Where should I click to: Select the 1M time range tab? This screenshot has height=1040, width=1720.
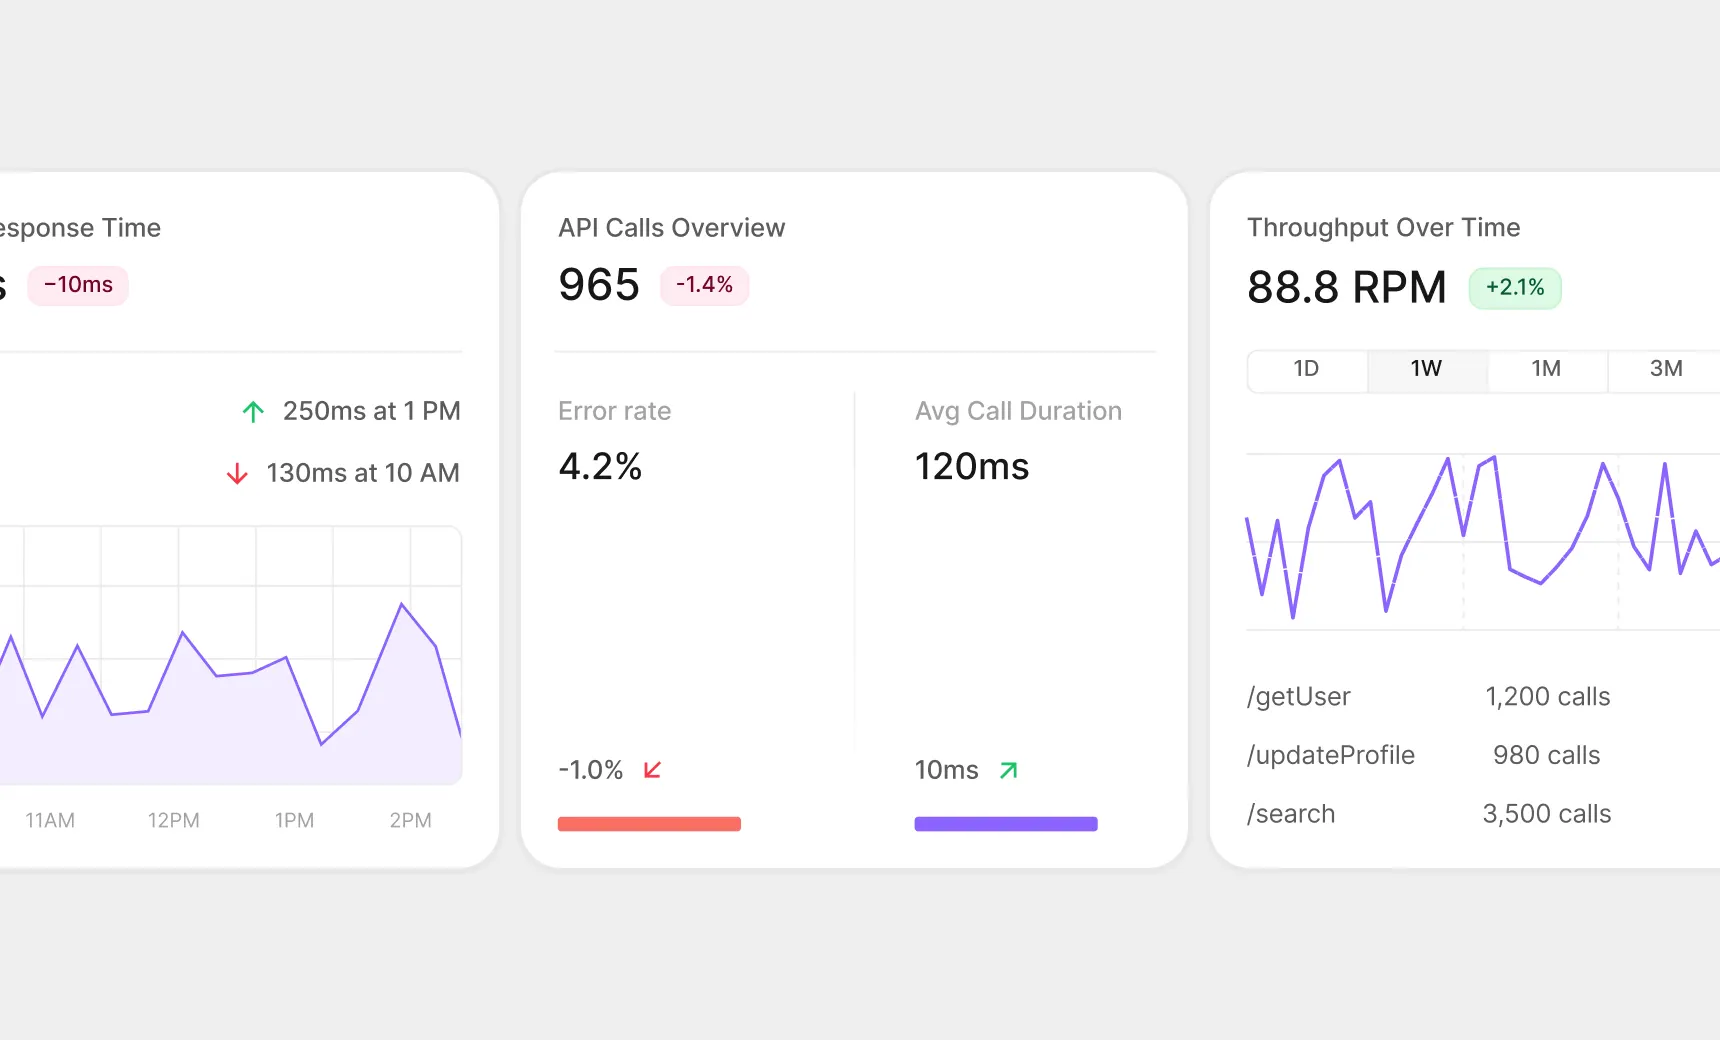(x=1546, y=369)
